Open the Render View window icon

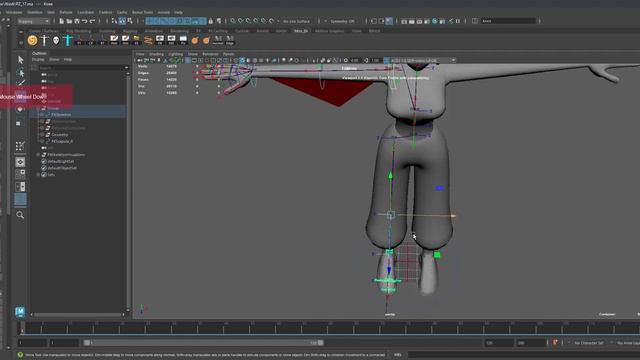[x=404, y=21]
